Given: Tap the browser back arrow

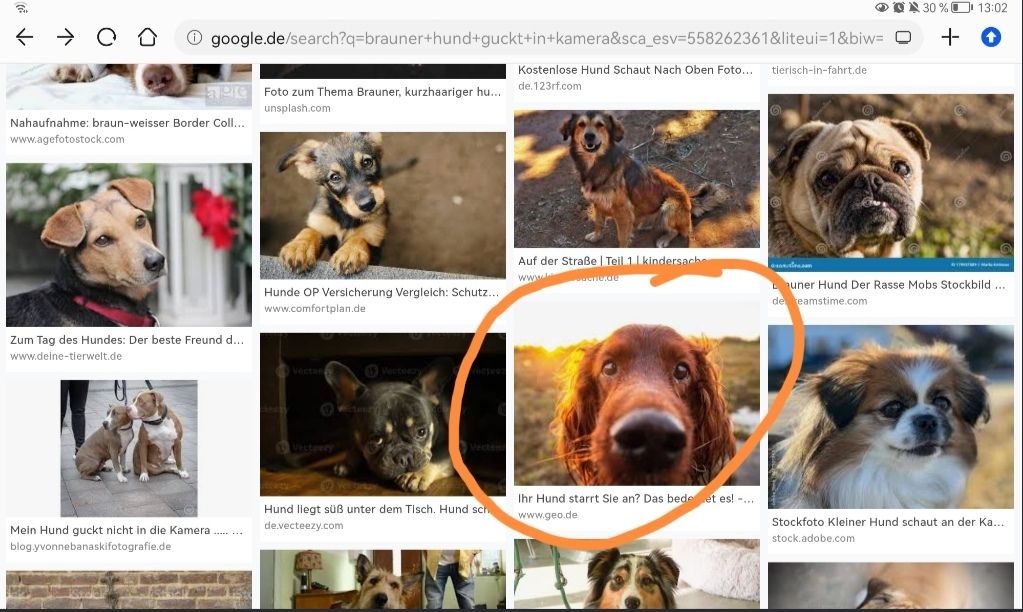Looking at the screenshot, I should point(25,38).
